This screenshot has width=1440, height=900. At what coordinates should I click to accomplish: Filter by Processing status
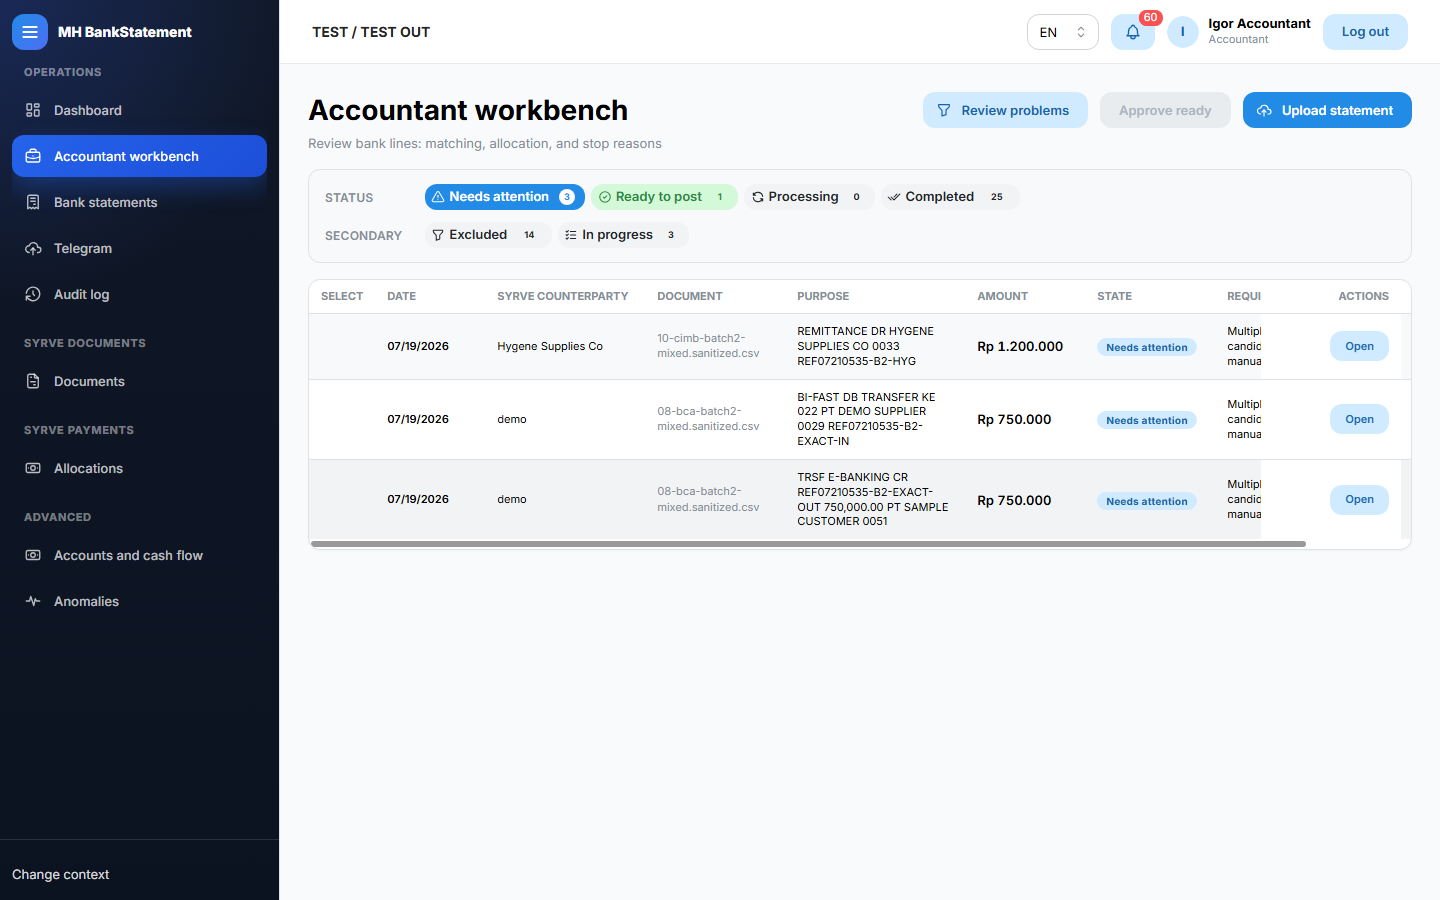point(809,197)
